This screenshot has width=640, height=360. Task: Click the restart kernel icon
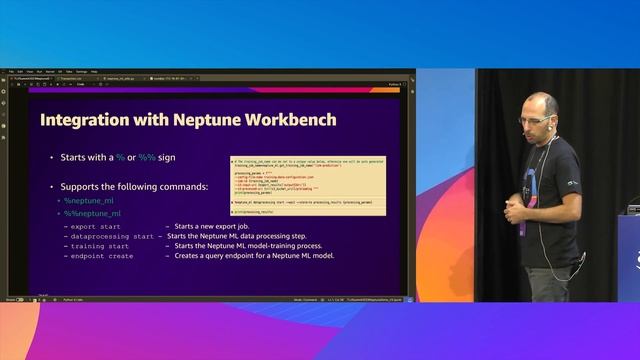64,84
